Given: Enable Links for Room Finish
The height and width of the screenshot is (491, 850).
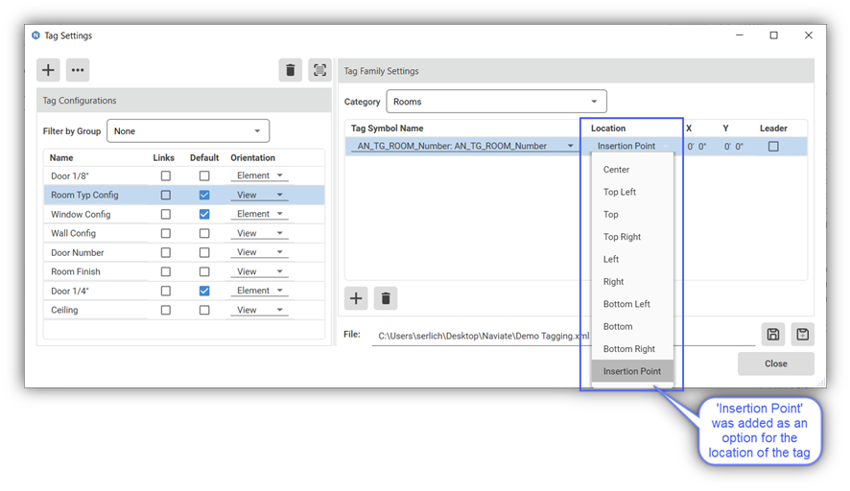Looking at the screenshot, I should pyautogui.click(x=165, y=272).
